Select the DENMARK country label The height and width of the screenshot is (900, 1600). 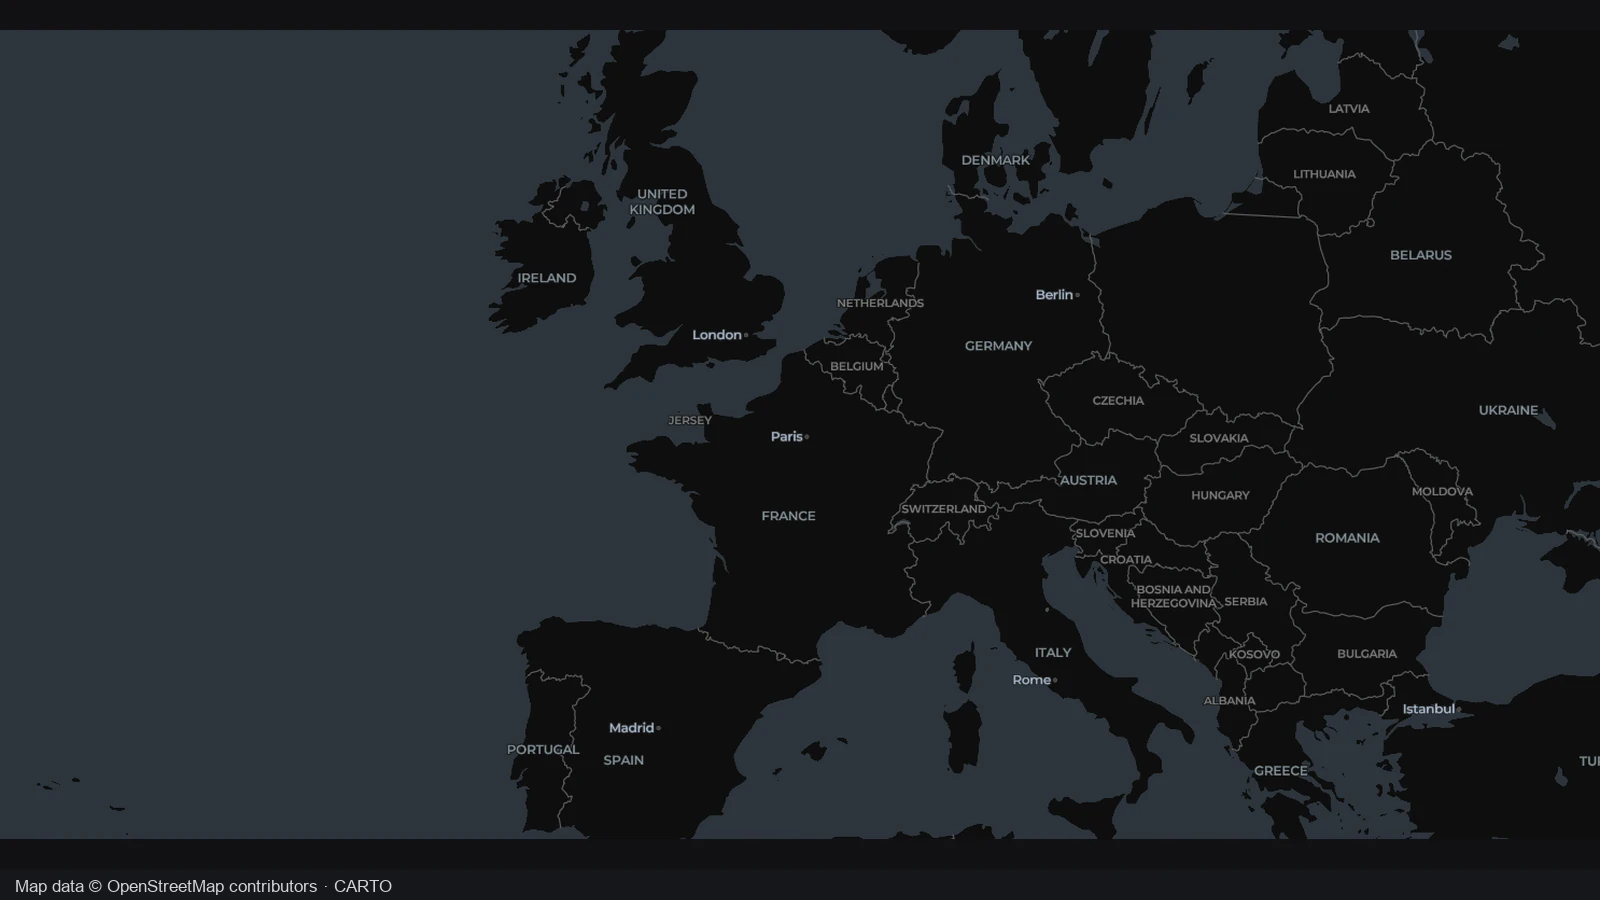tap(996, 160)
